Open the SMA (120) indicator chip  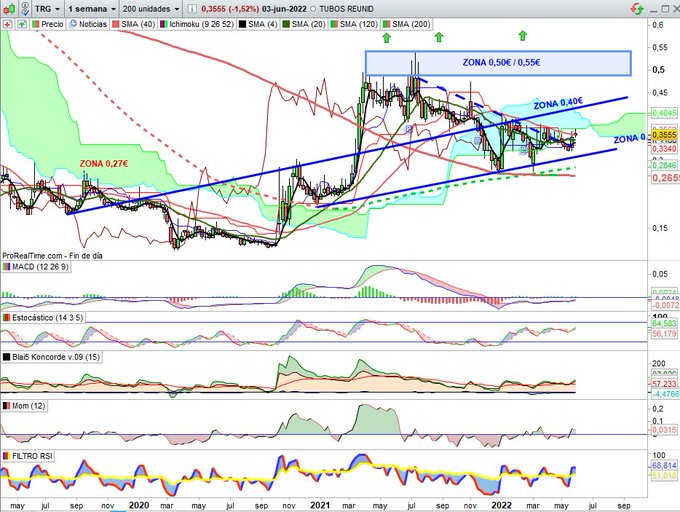tap(354, 24)
